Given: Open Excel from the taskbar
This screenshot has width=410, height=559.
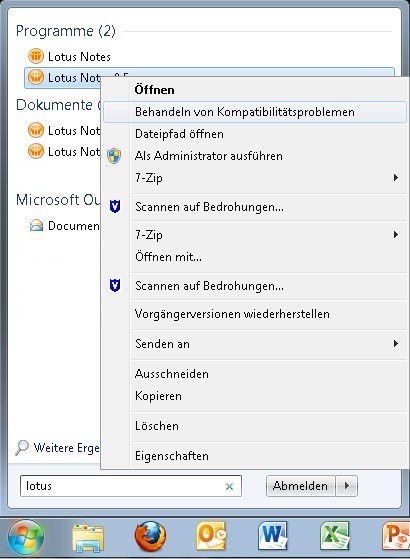Looking at the screenshot, I should [334, 536].
